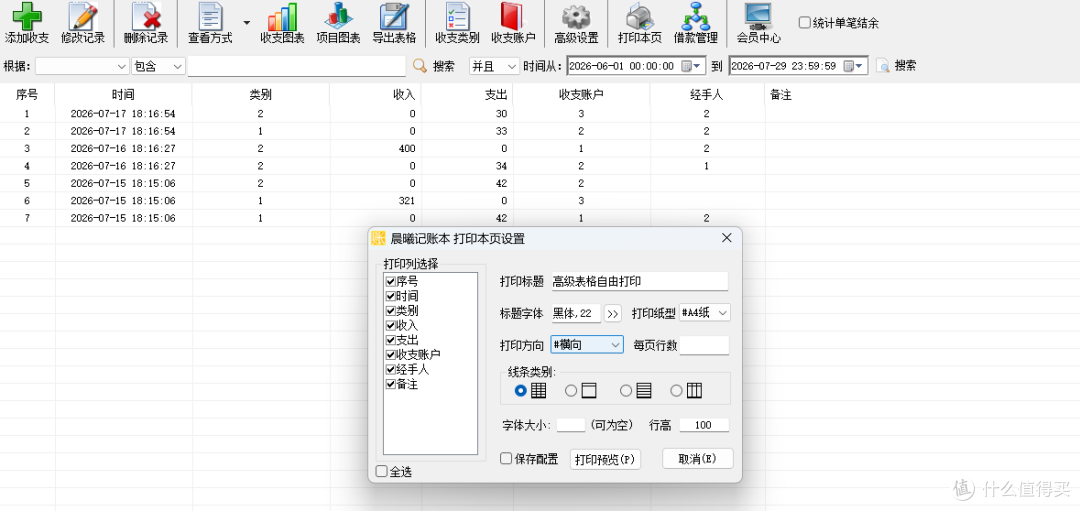Click the 每页行数 input field
The width and height of the screenshot is (1080, 511).
pos(704,344)
